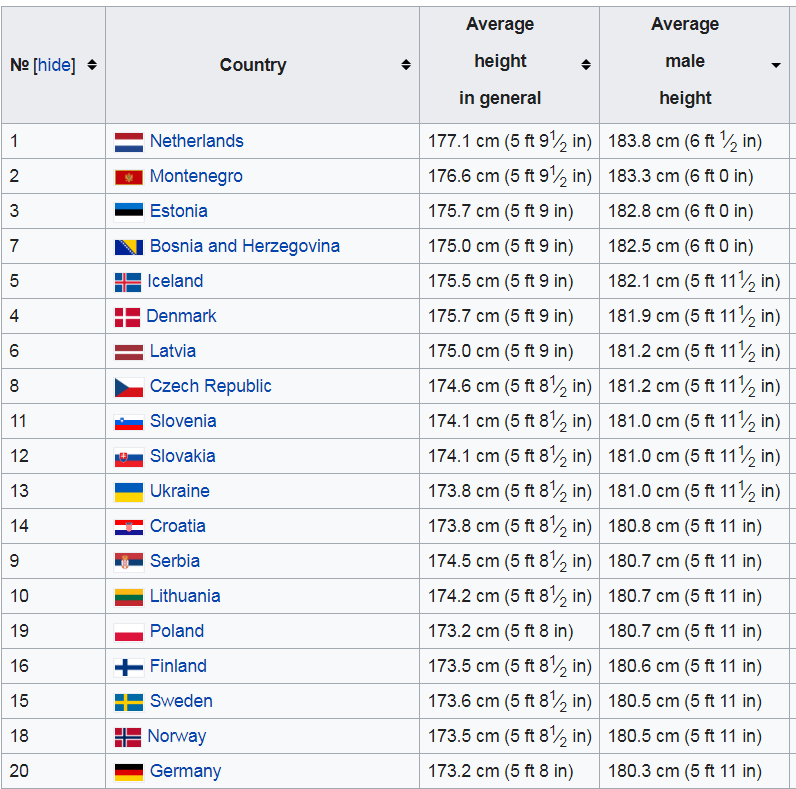Click the Sweden flag icon
This screenshot has width=796, height=789.
pyautogui.click(x=129, y=702)
